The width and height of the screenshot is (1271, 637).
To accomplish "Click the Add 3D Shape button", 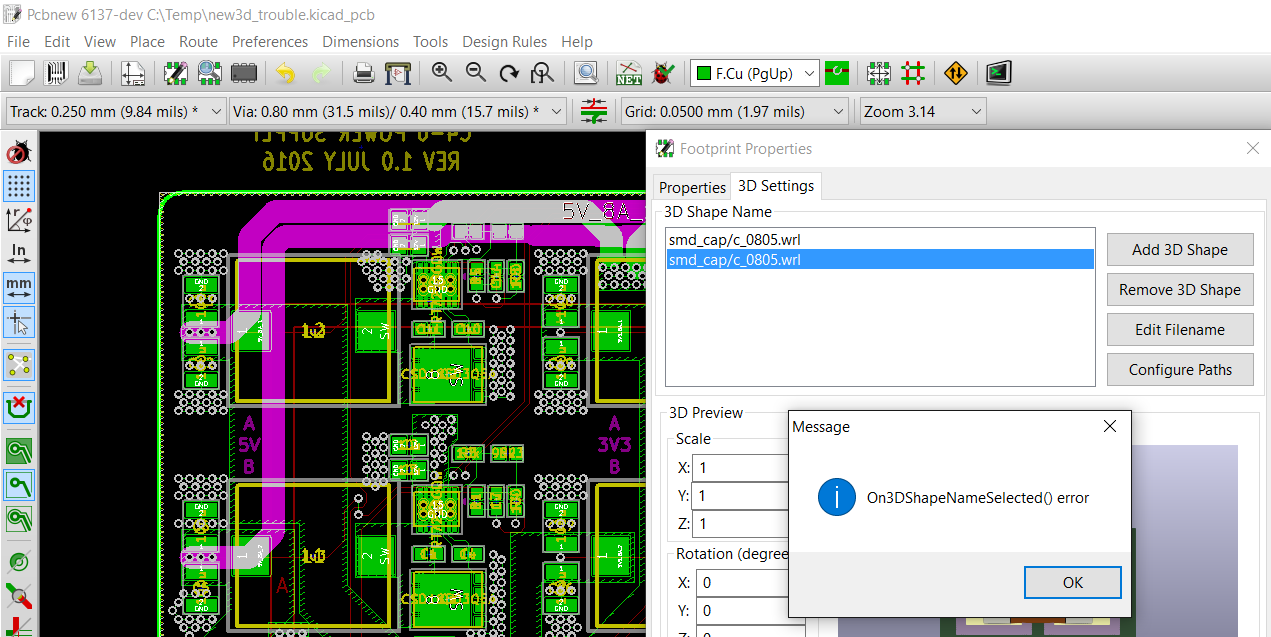I will [x=1179, y=250].
